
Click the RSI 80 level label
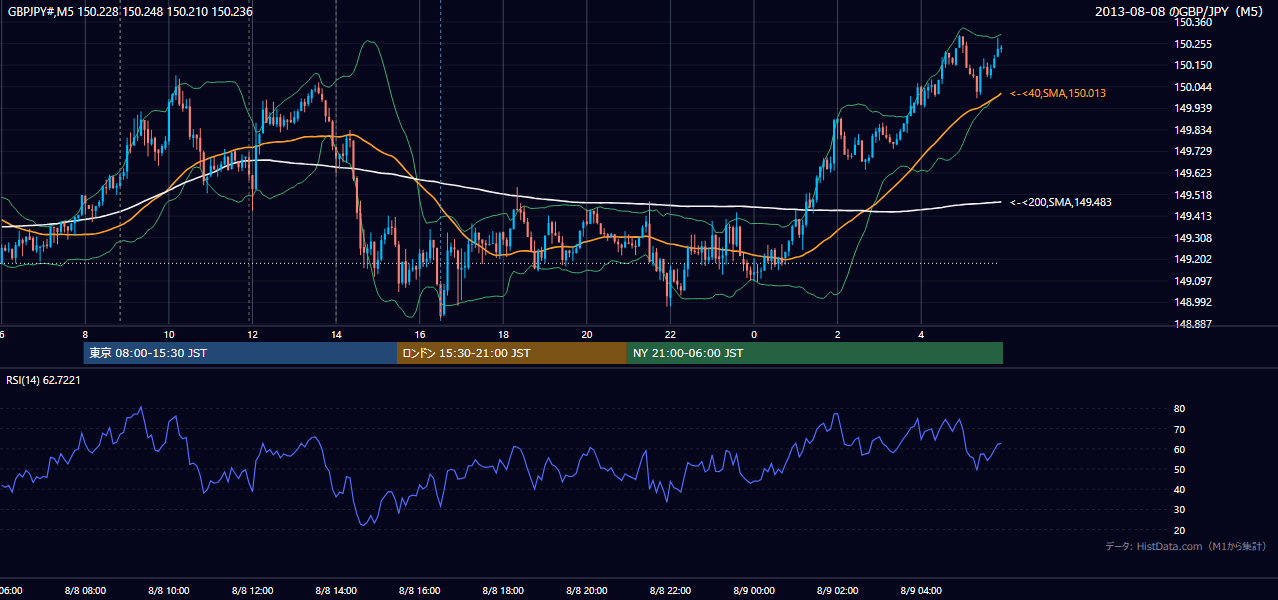pos(1179,409)
